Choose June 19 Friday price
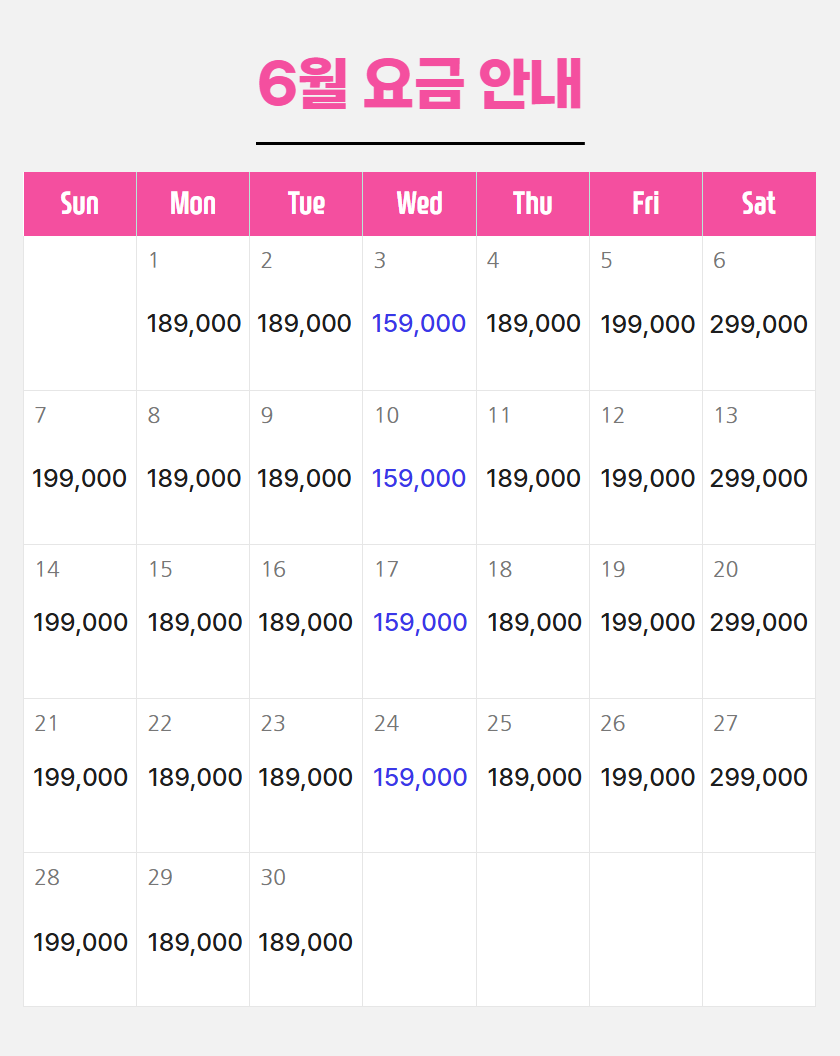Viewport: 840px width, 1056px height. (647, 622)
